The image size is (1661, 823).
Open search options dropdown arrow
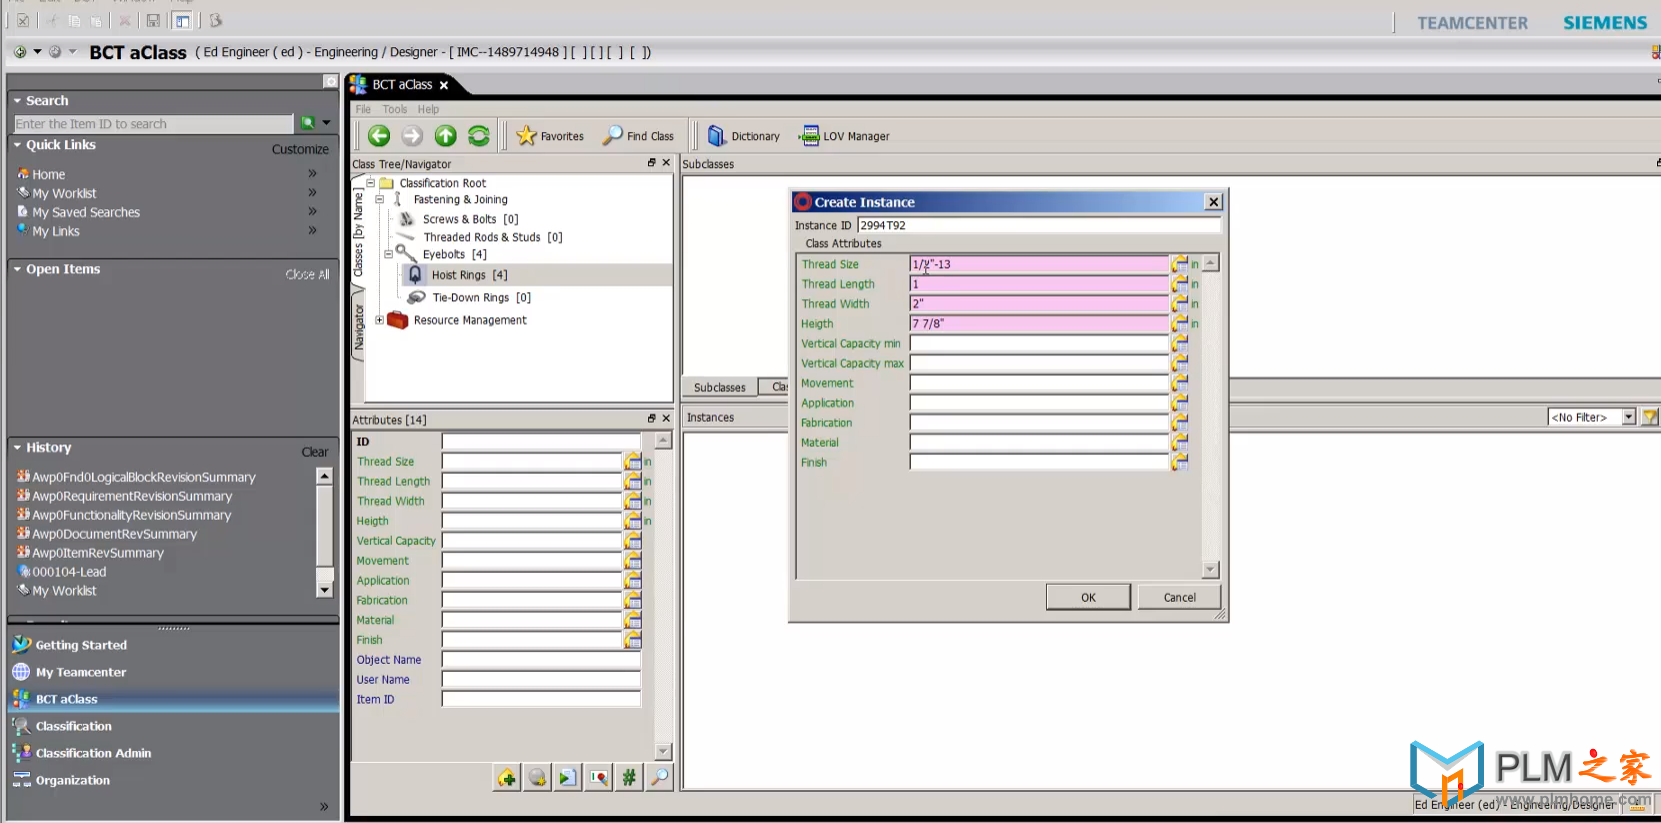326,123
